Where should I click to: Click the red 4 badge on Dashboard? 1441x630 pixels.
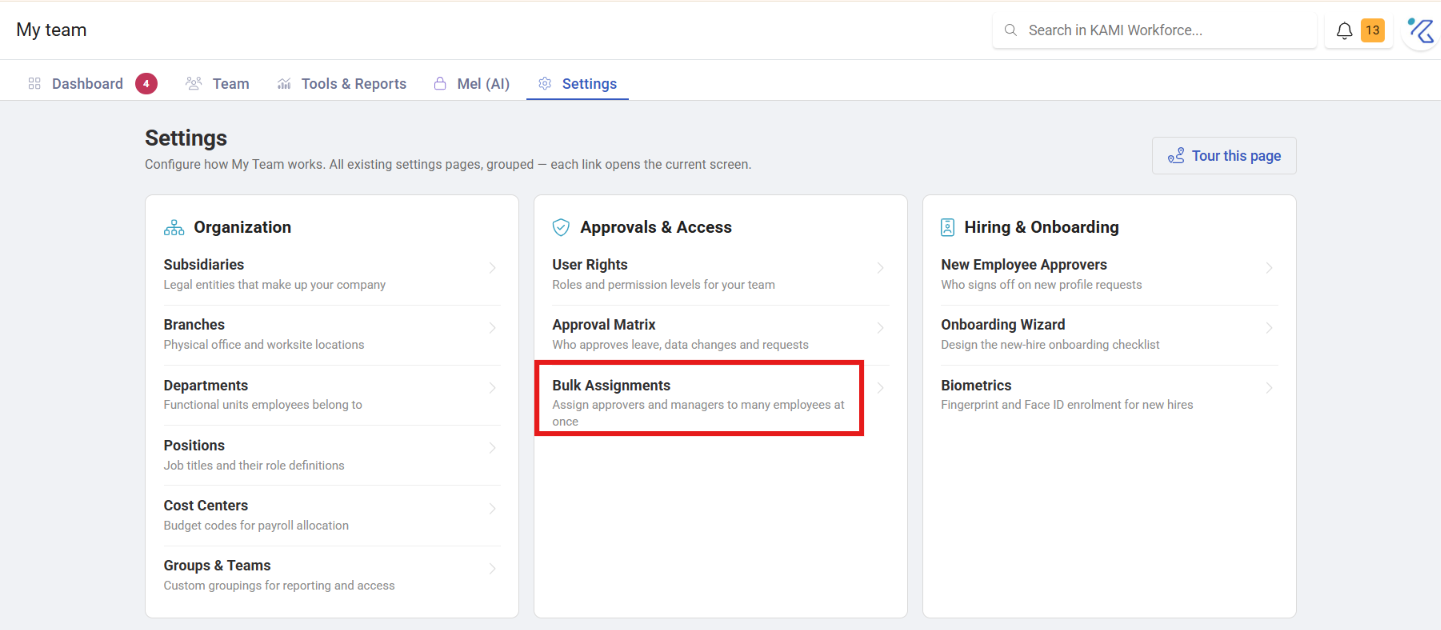pos(146,84)
